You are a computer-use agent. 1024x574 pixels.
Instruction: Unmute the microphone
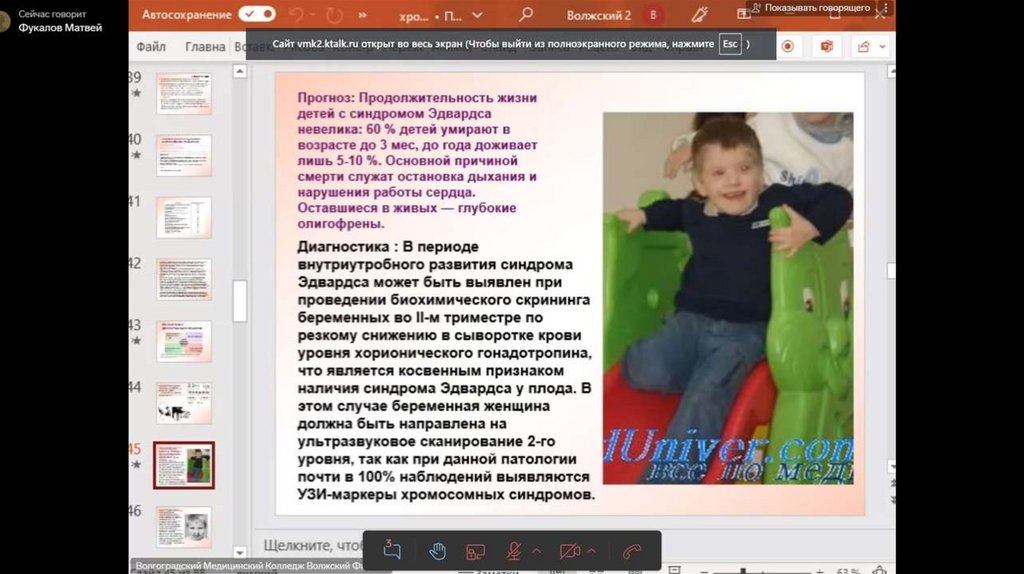pos(514,551)
